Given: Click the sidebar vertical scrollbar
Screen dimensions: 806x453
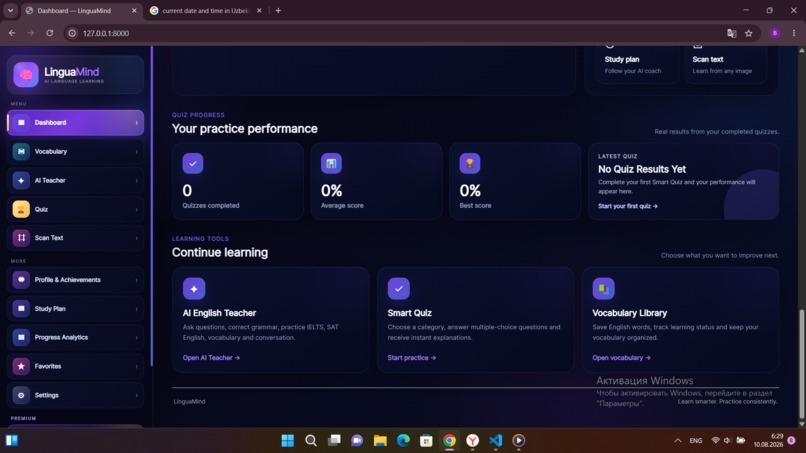Looking at the screenshot, I should pyautogui.click(x=152, y=206).
